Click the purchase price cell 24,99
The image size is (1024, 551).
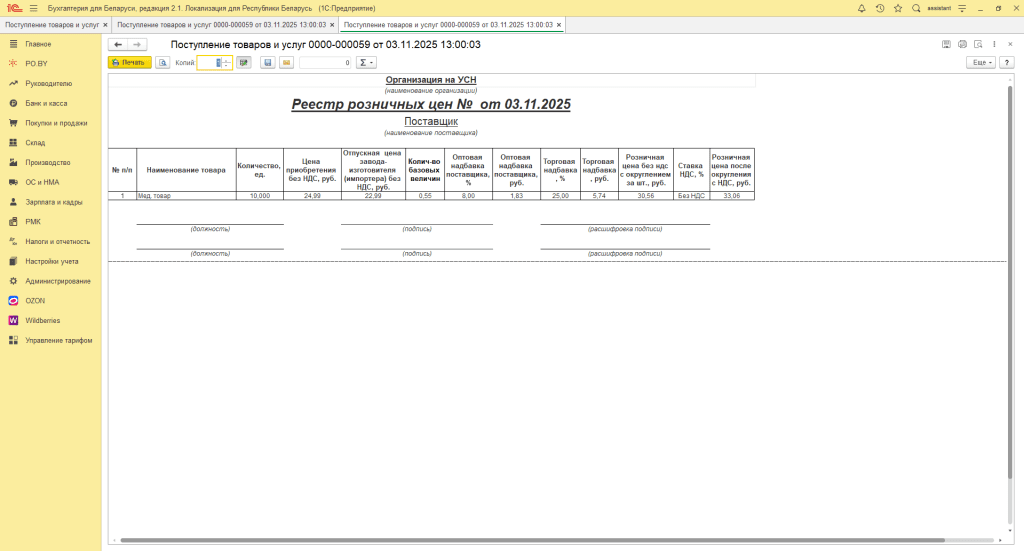click(x=312, y=196)
